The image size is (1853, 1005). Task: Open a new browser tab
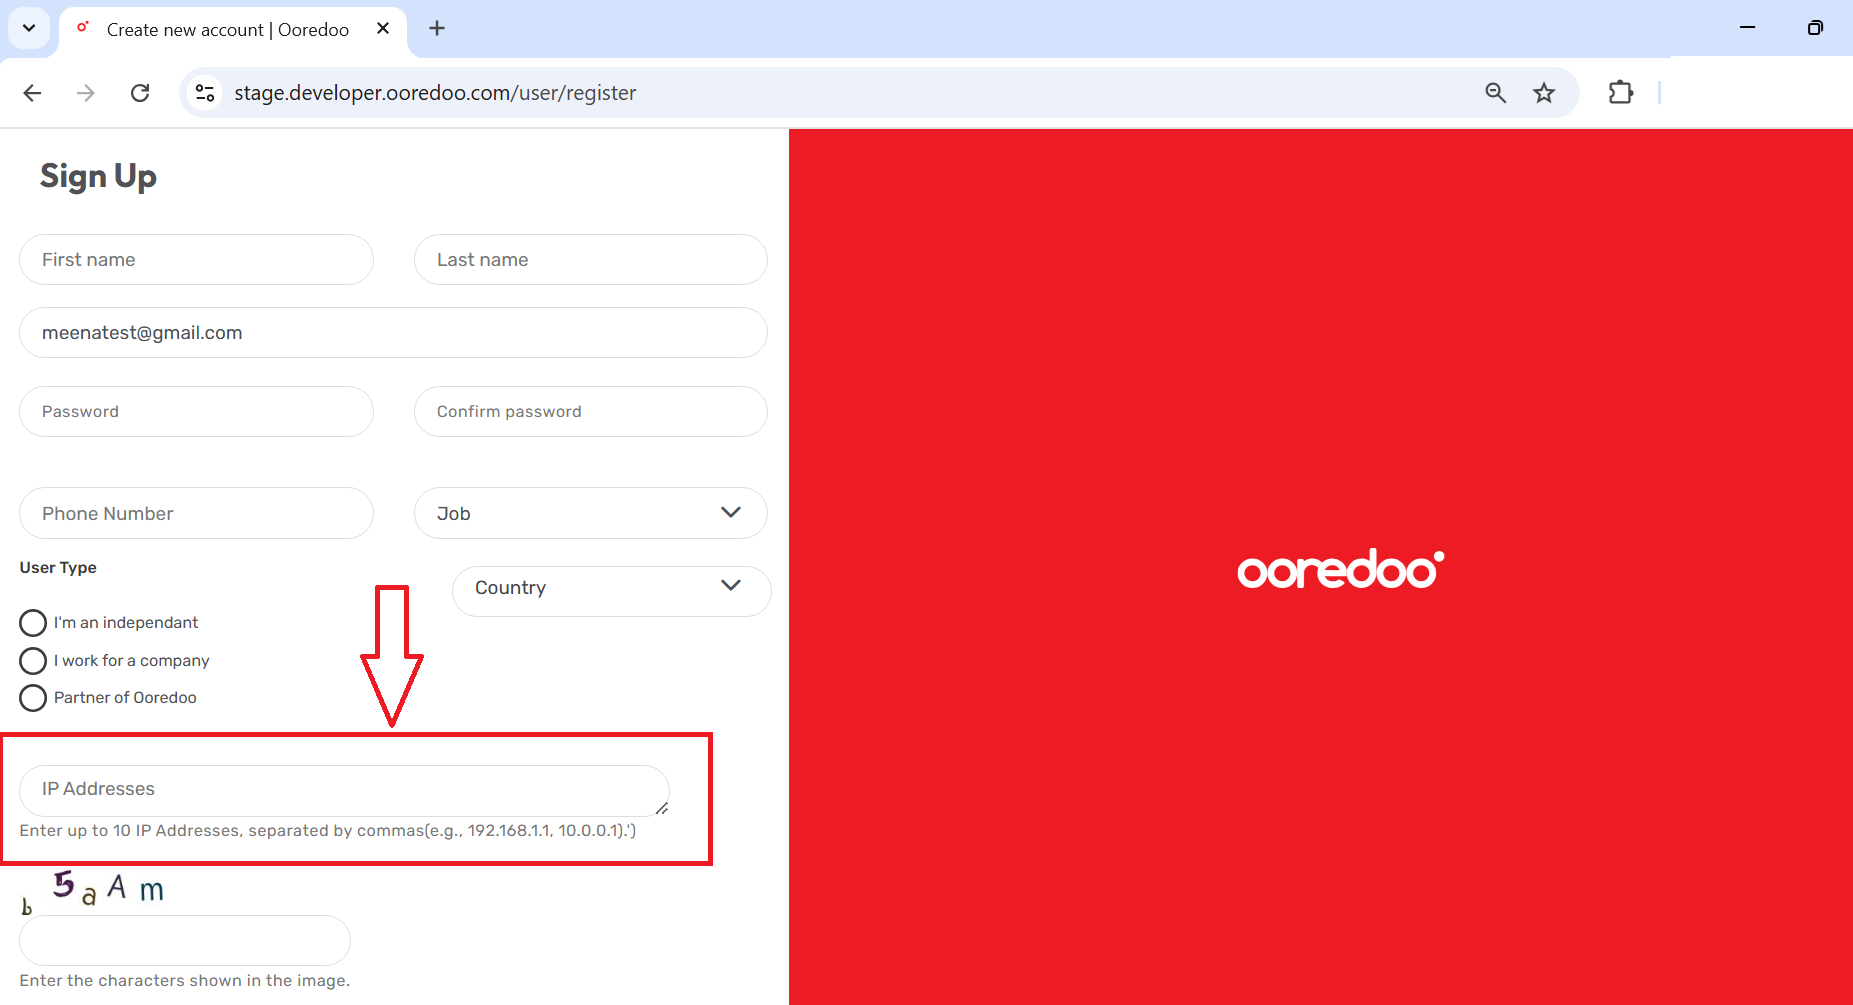click(436, 28)
